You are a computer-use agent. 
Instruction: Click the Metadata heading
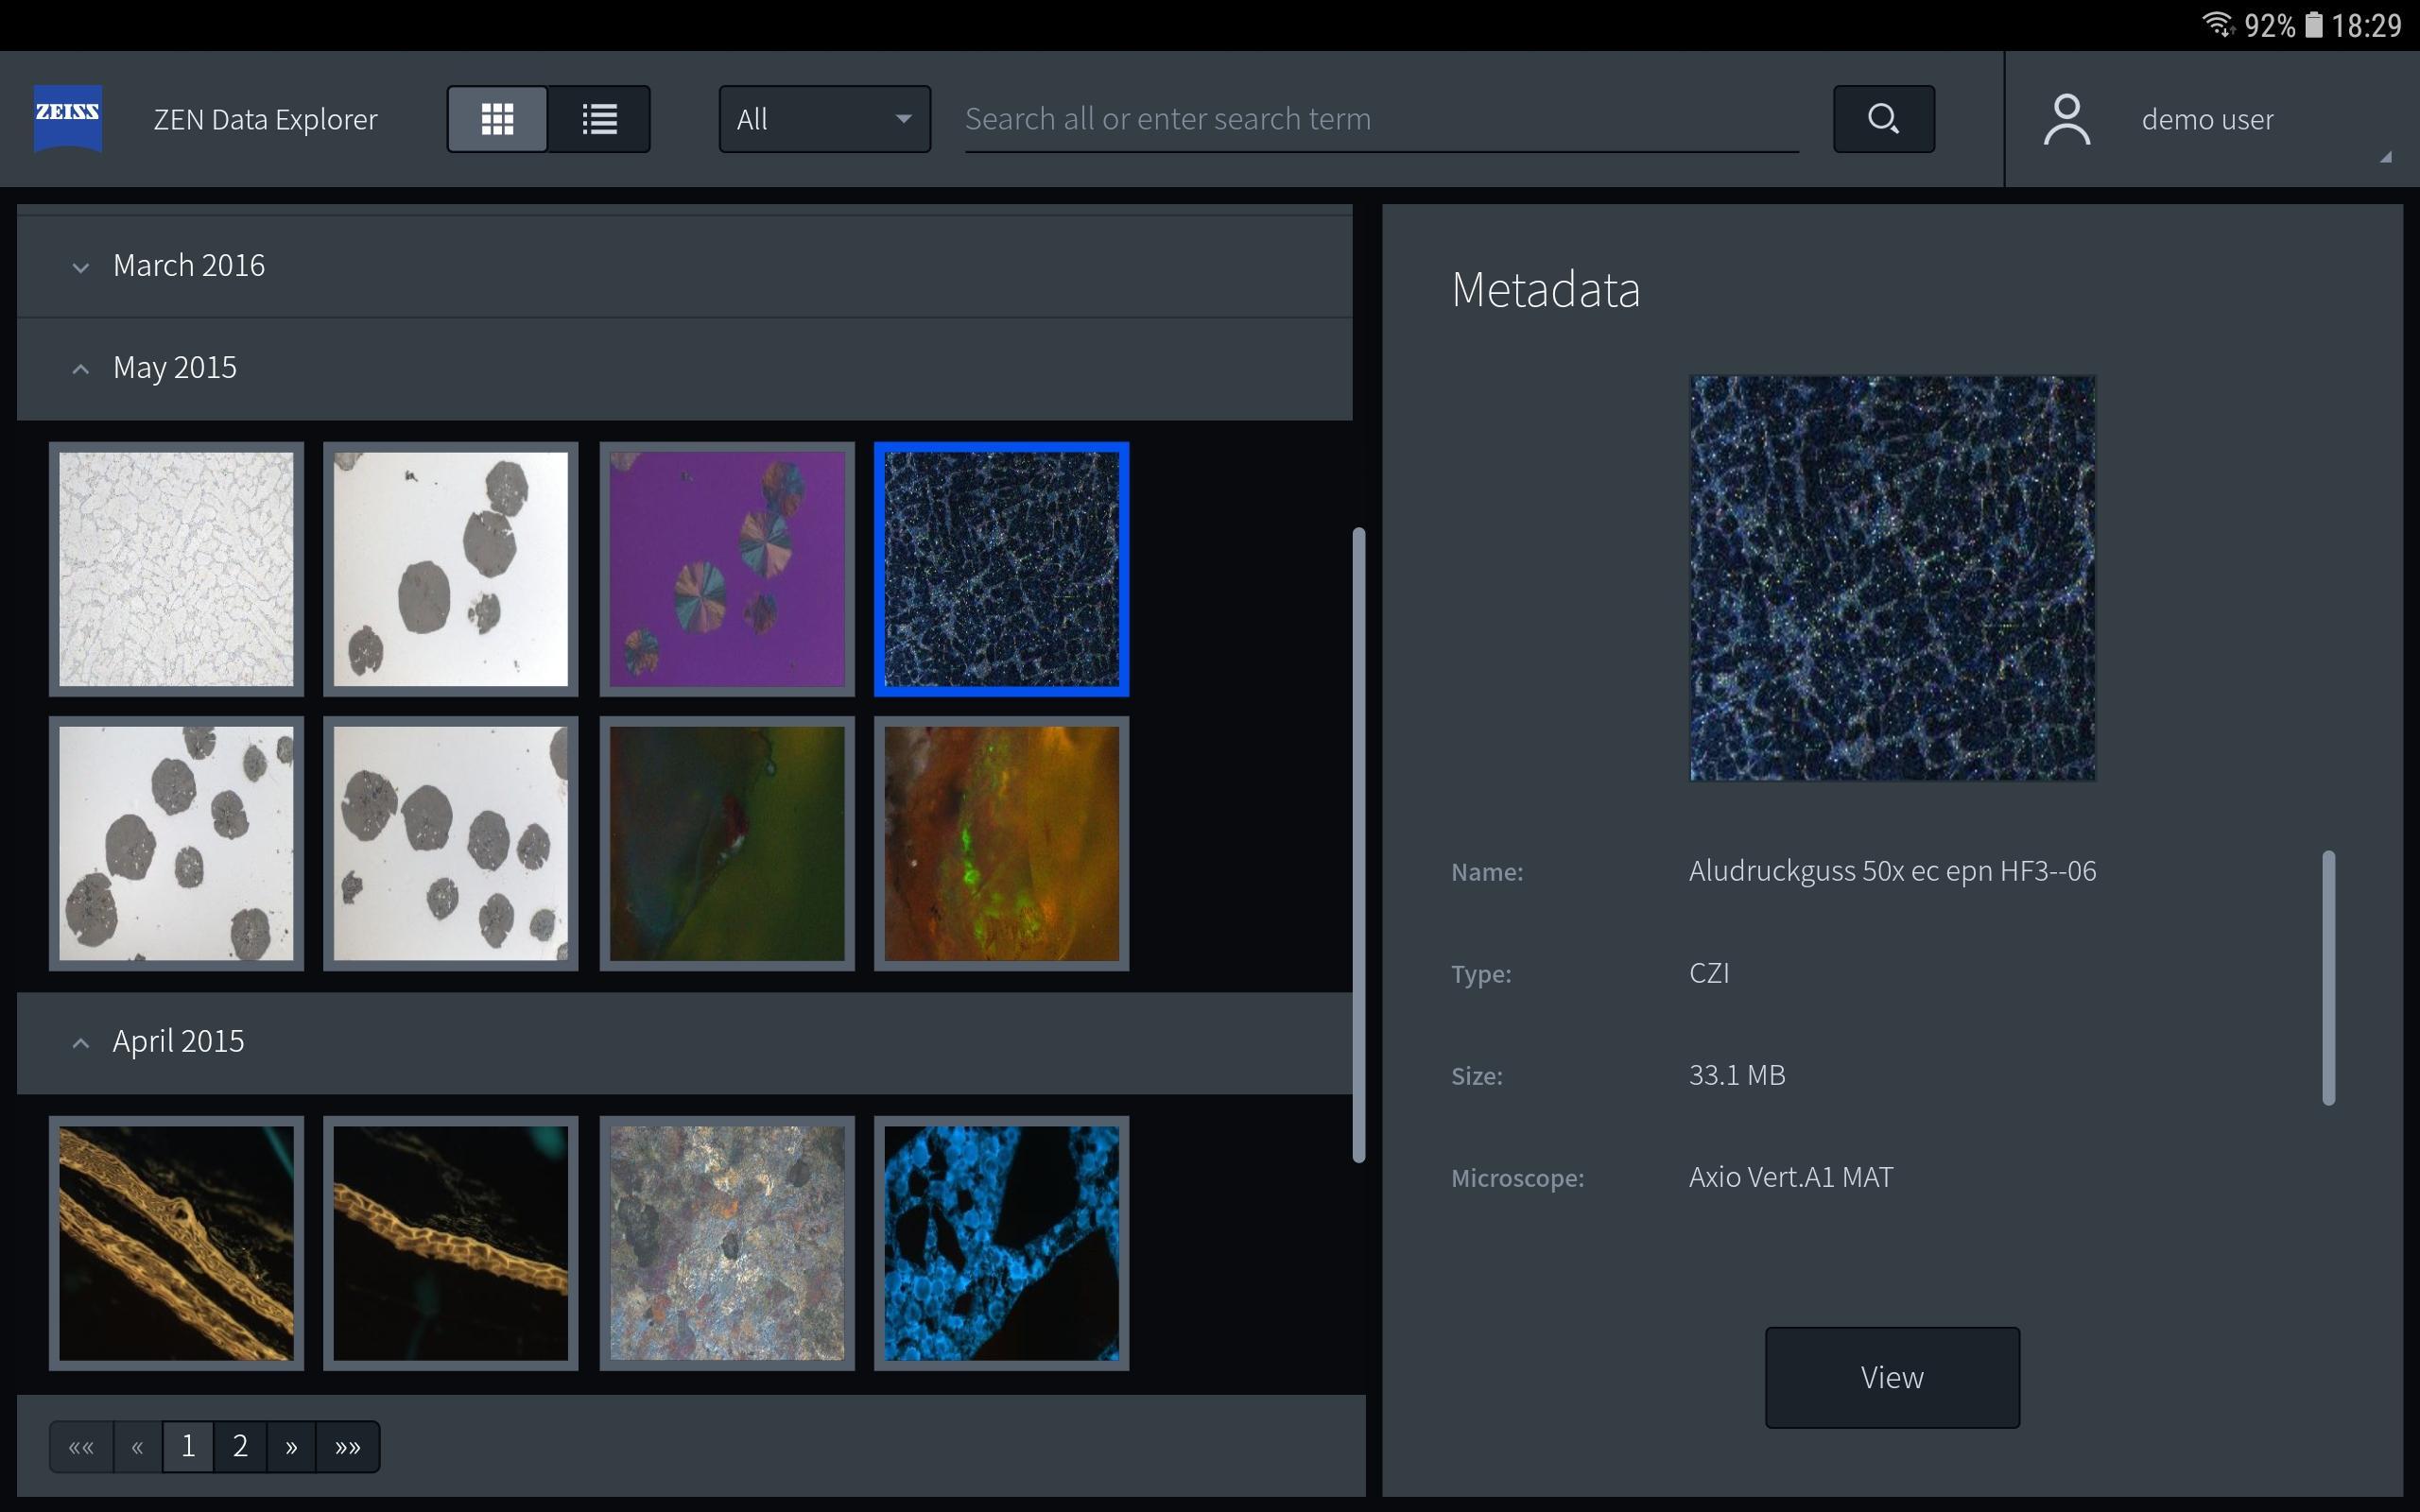pyautogui.click(x=1545, y=290)
